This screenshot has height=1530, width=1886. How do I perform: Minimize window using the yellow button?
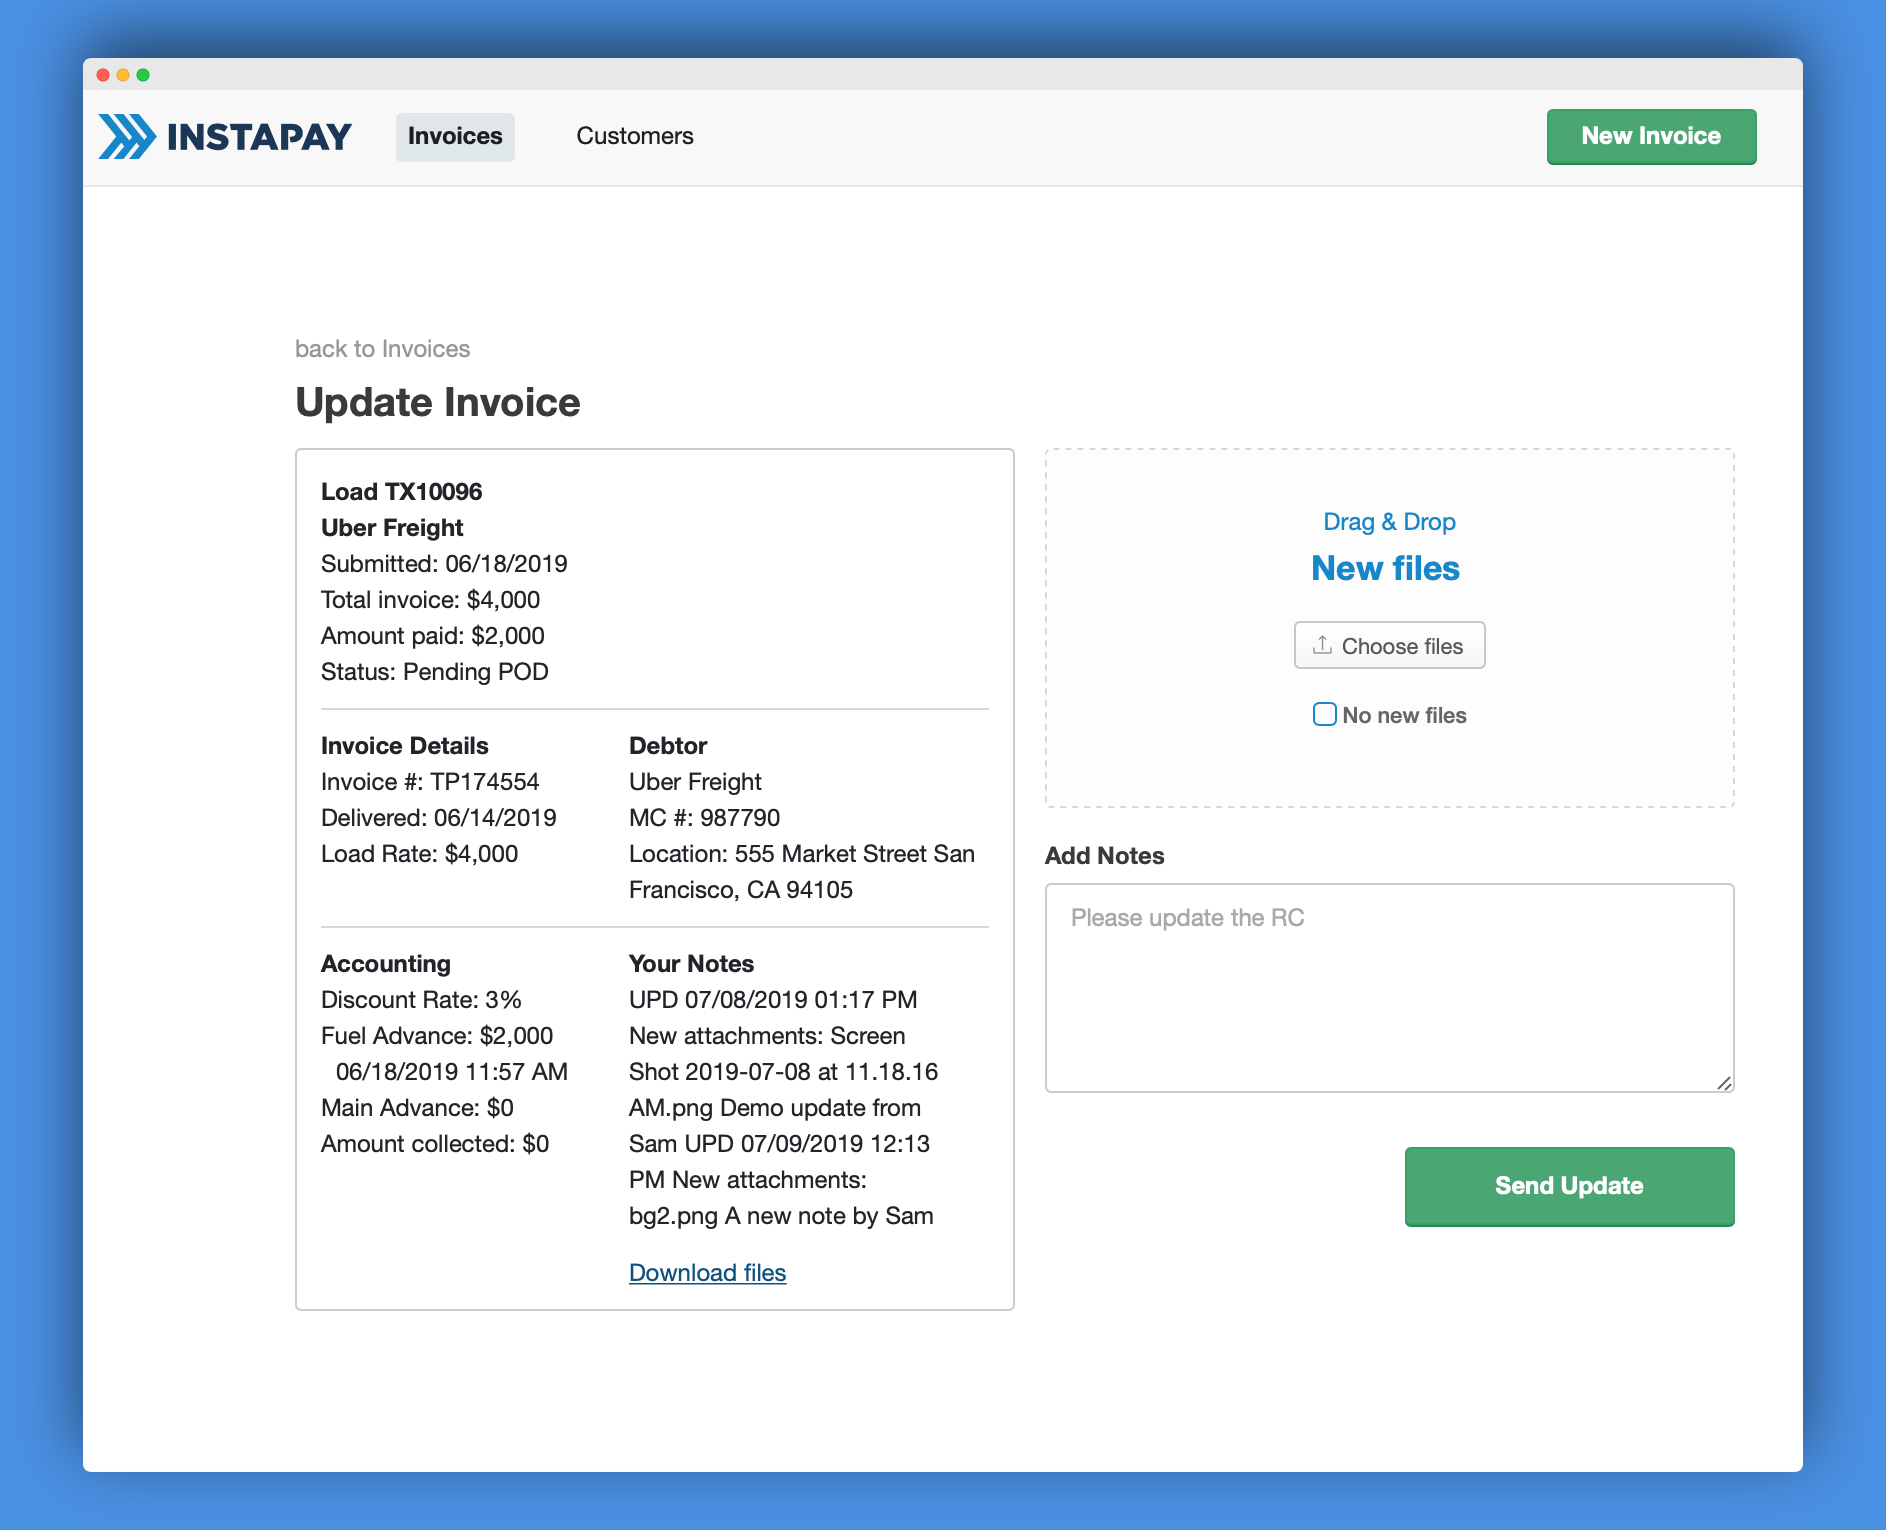pyautogui.click(x=123, y=75)
